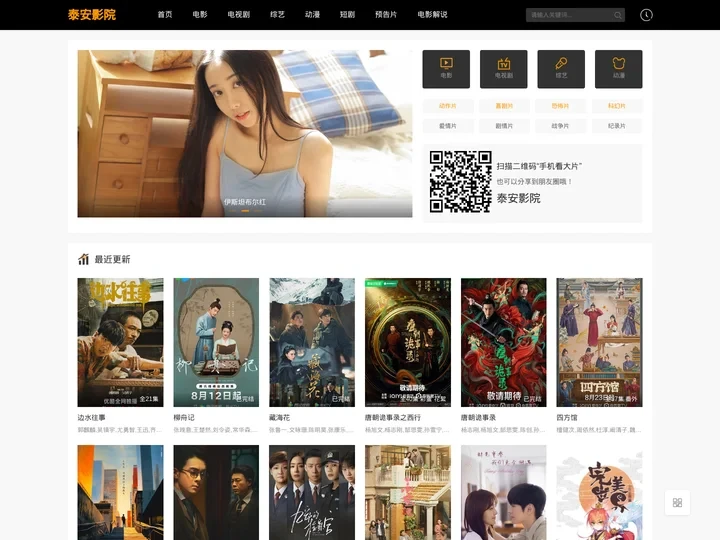Open the 首页 nav item

165,15
